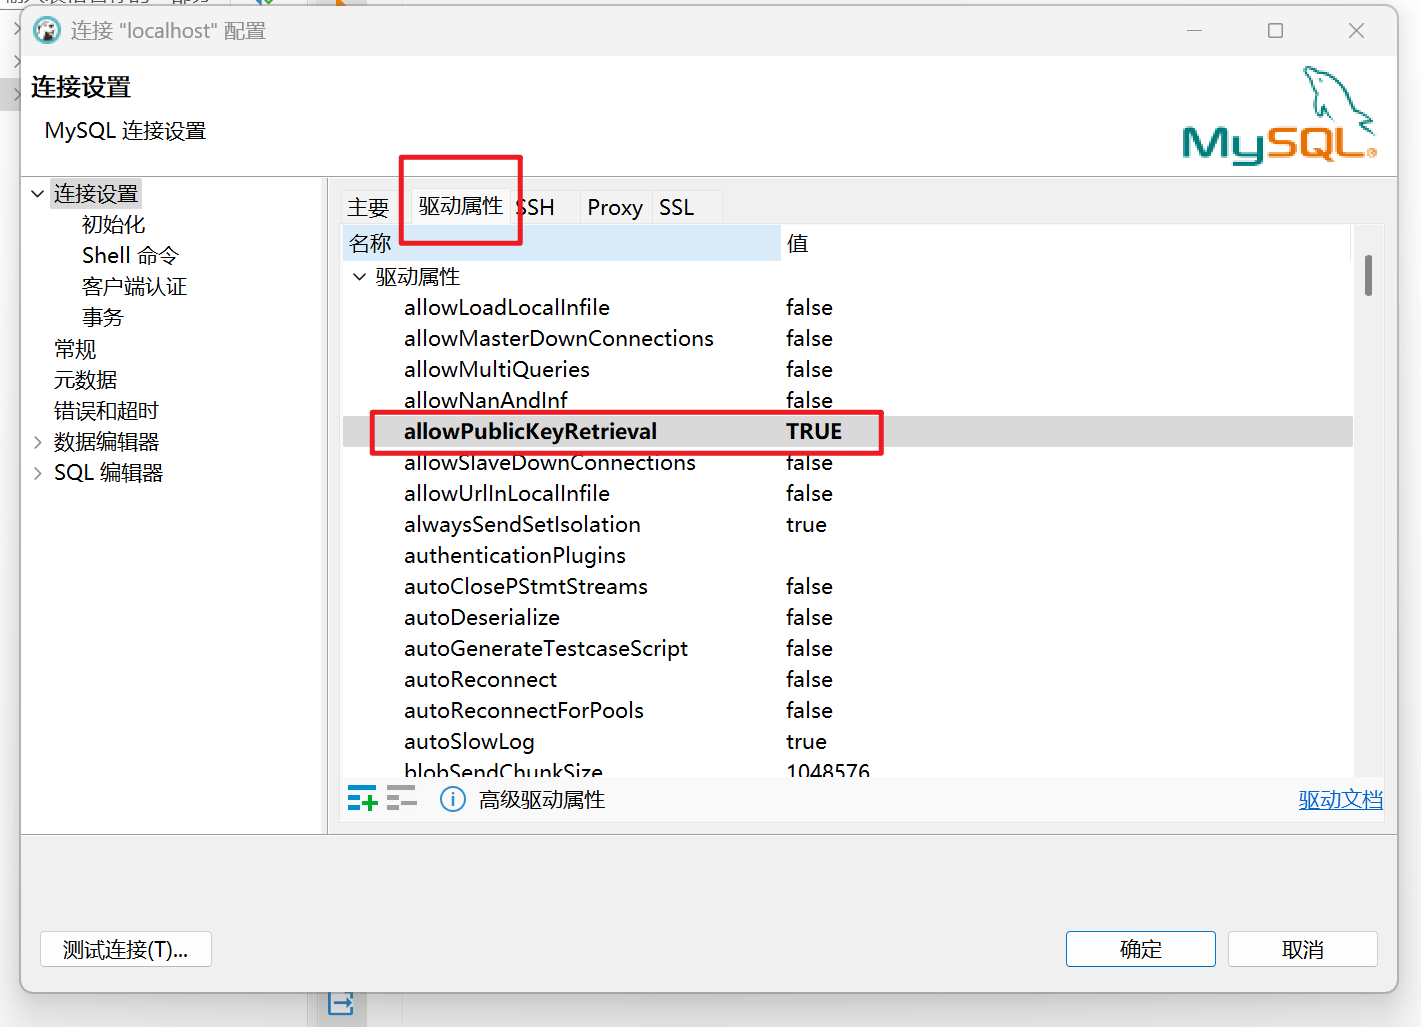The width and height of the screenshot is (1421, 1027).
Task: Select Shell 命令 in the settings tree
Action: click(x=130, y=255)
